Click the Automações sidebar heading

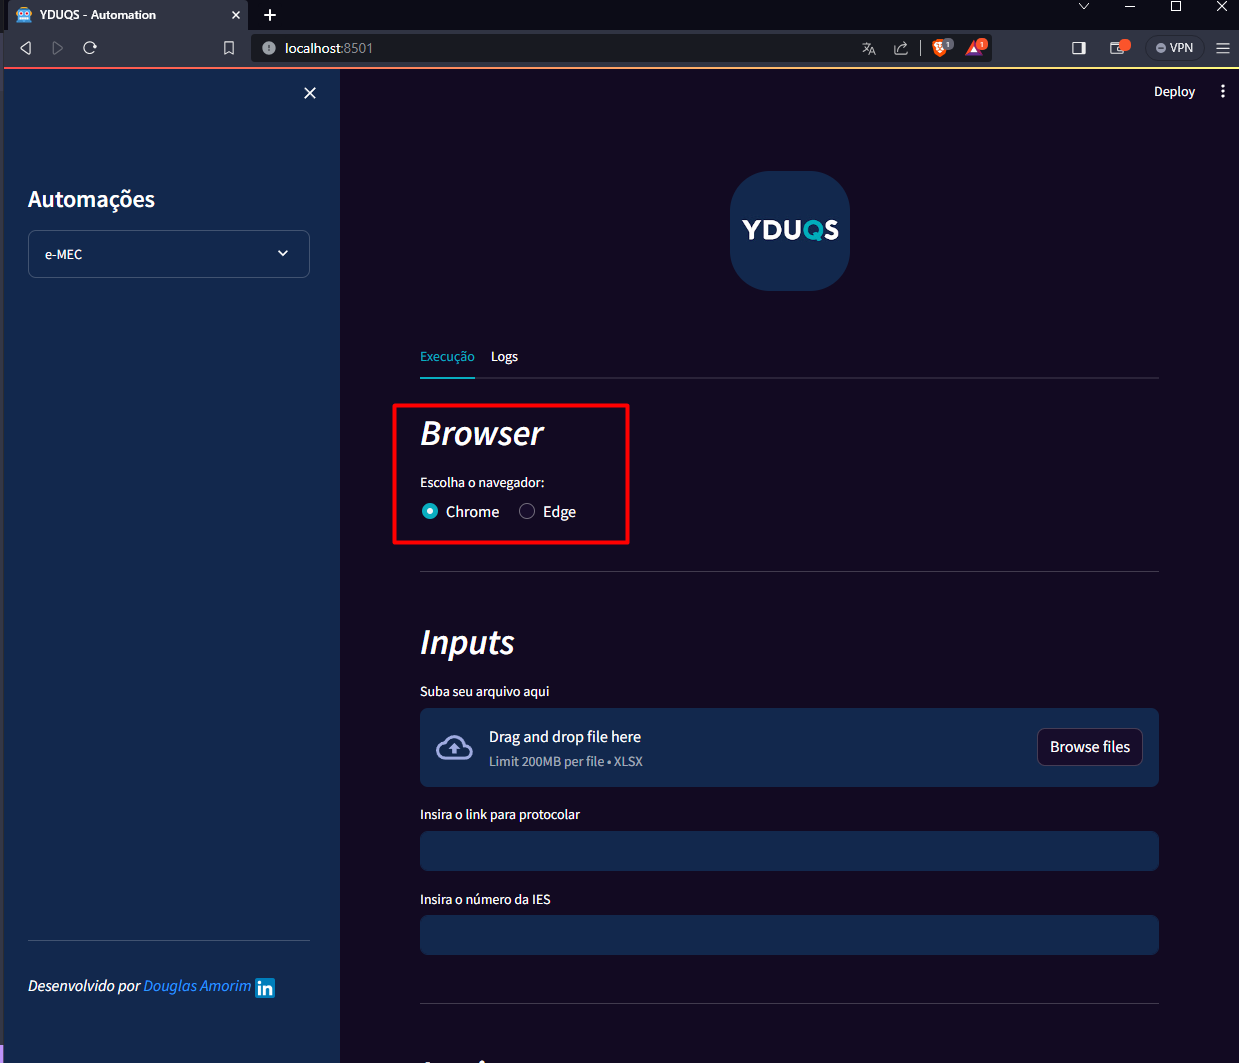(91, 199)
